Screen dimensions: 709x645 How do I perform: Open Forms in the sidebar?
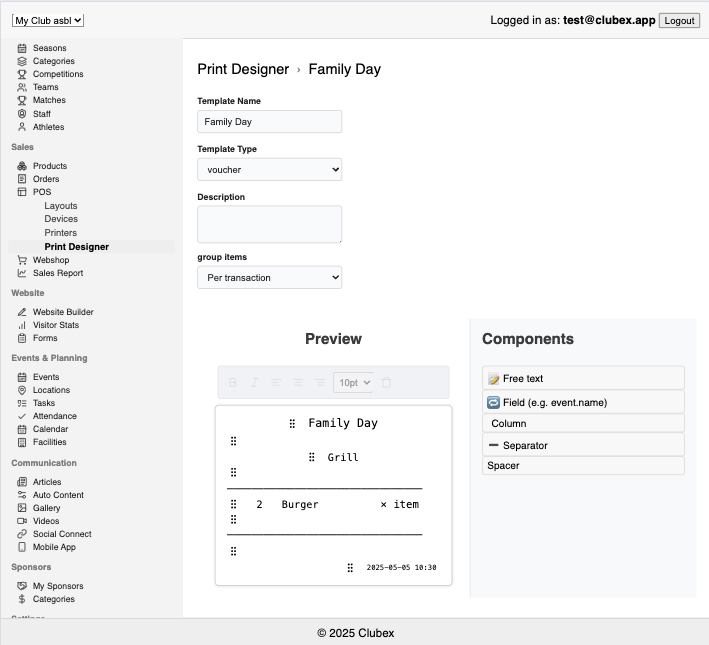tap(45, 338)
